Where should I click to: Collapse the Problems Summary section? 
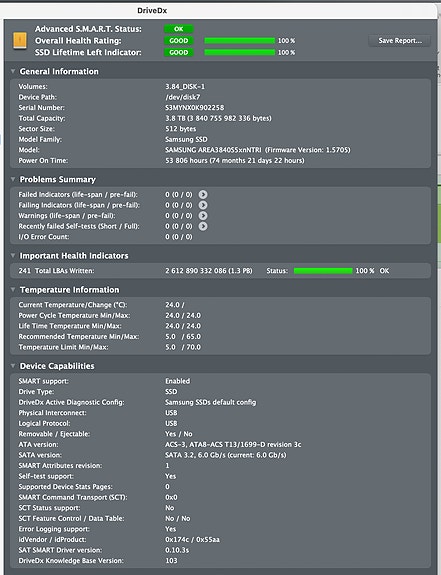click(x=13, y=179)
